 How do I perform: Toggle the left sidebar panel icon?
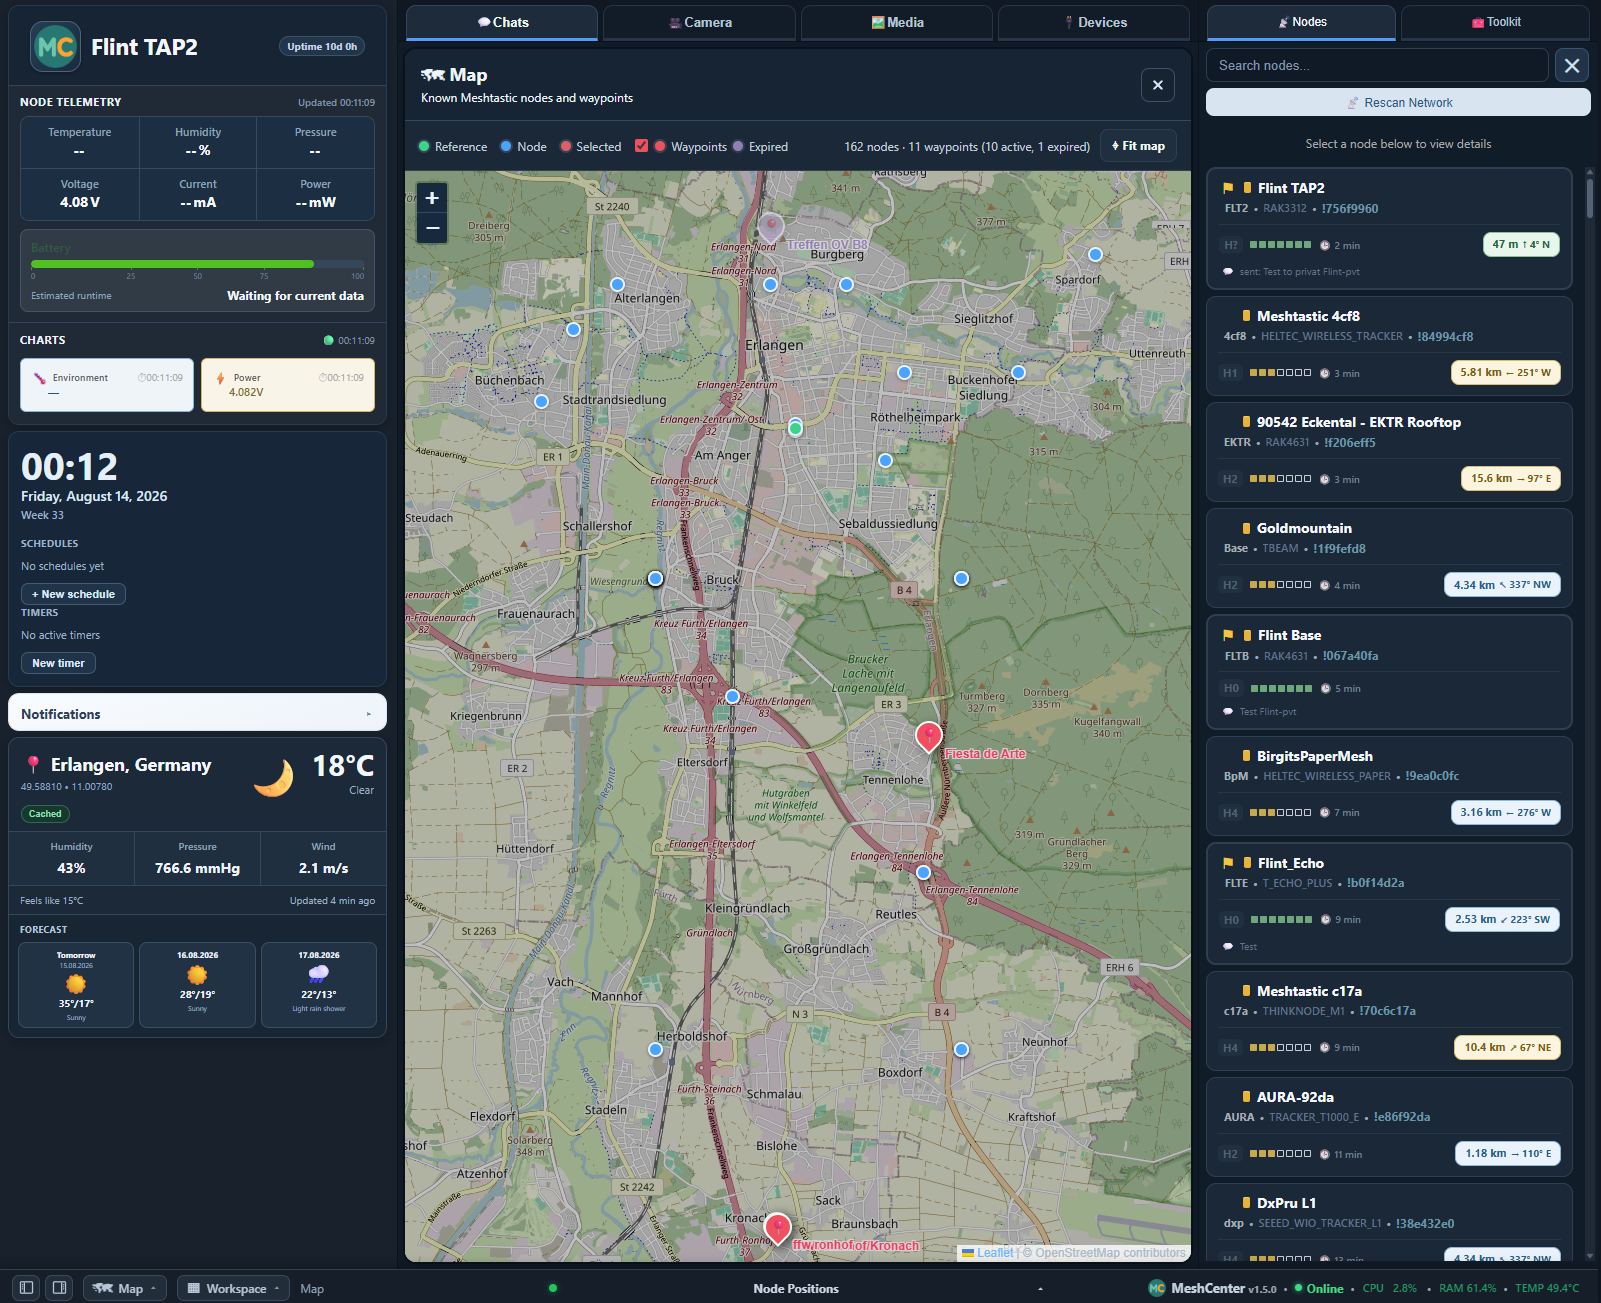pyautogui.click(x=27, y=1288)
